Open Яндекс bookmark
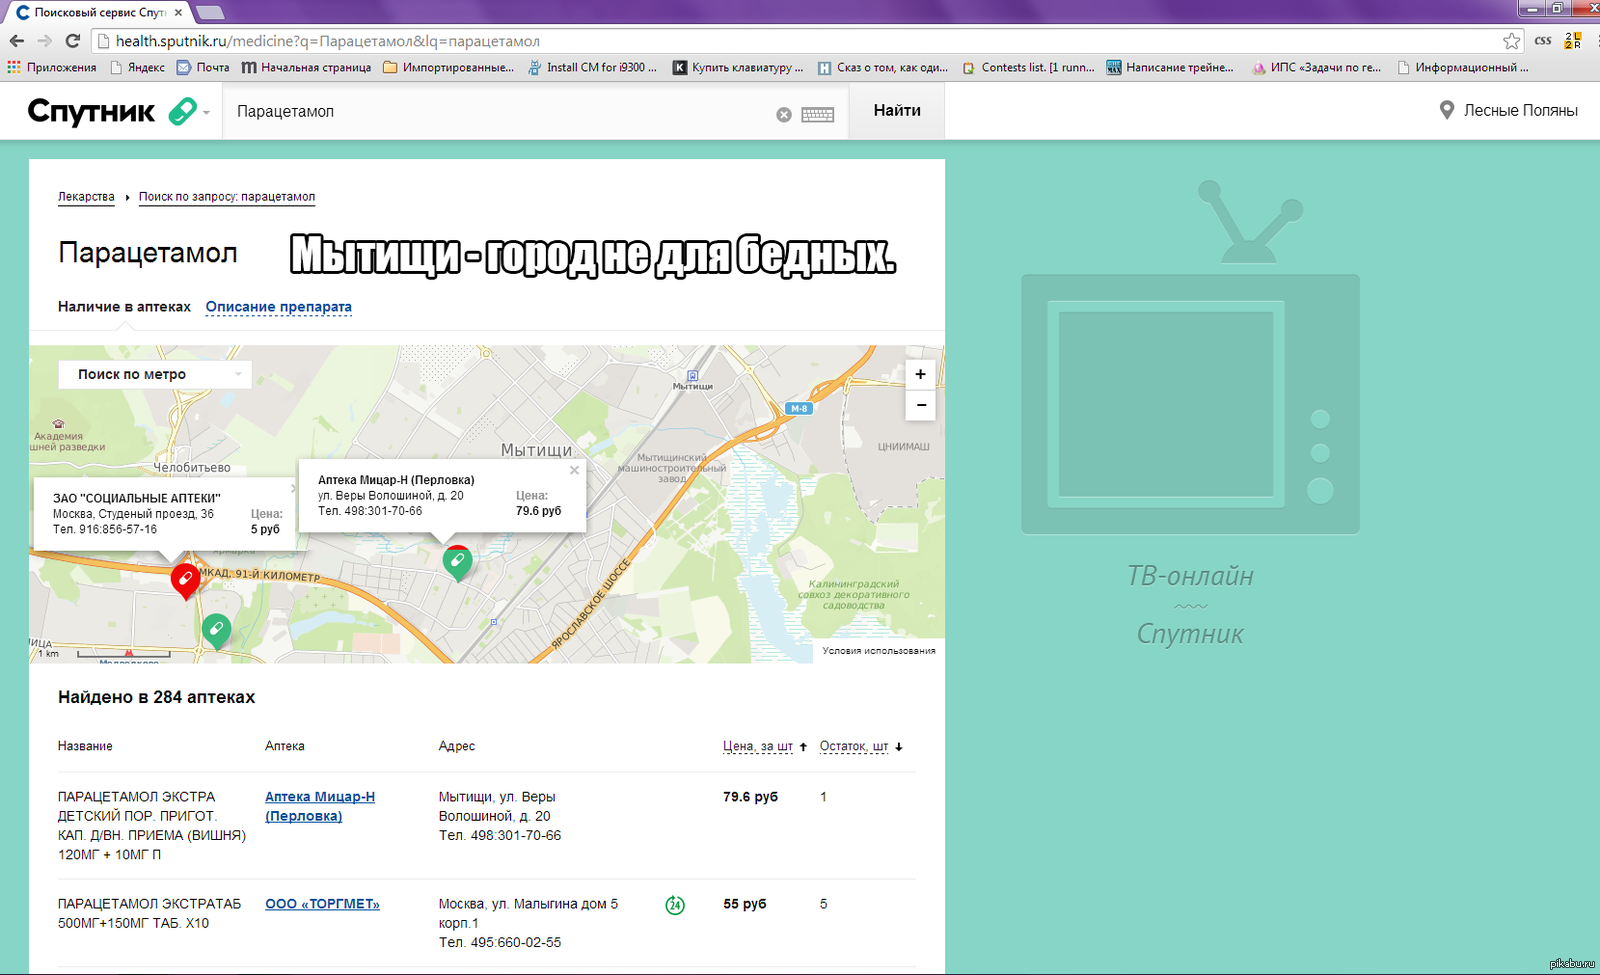This screenshot has width=1600, height=975. pos(137,68)
